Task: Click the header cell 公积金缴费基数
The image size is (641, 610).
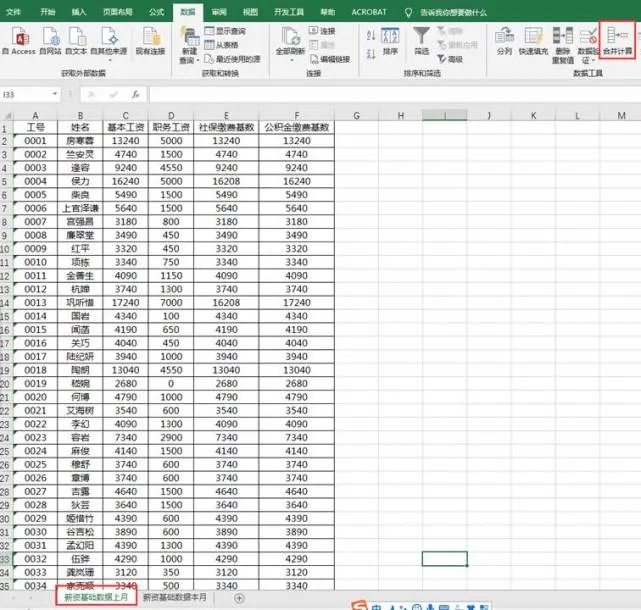Action: coord(297,127)
